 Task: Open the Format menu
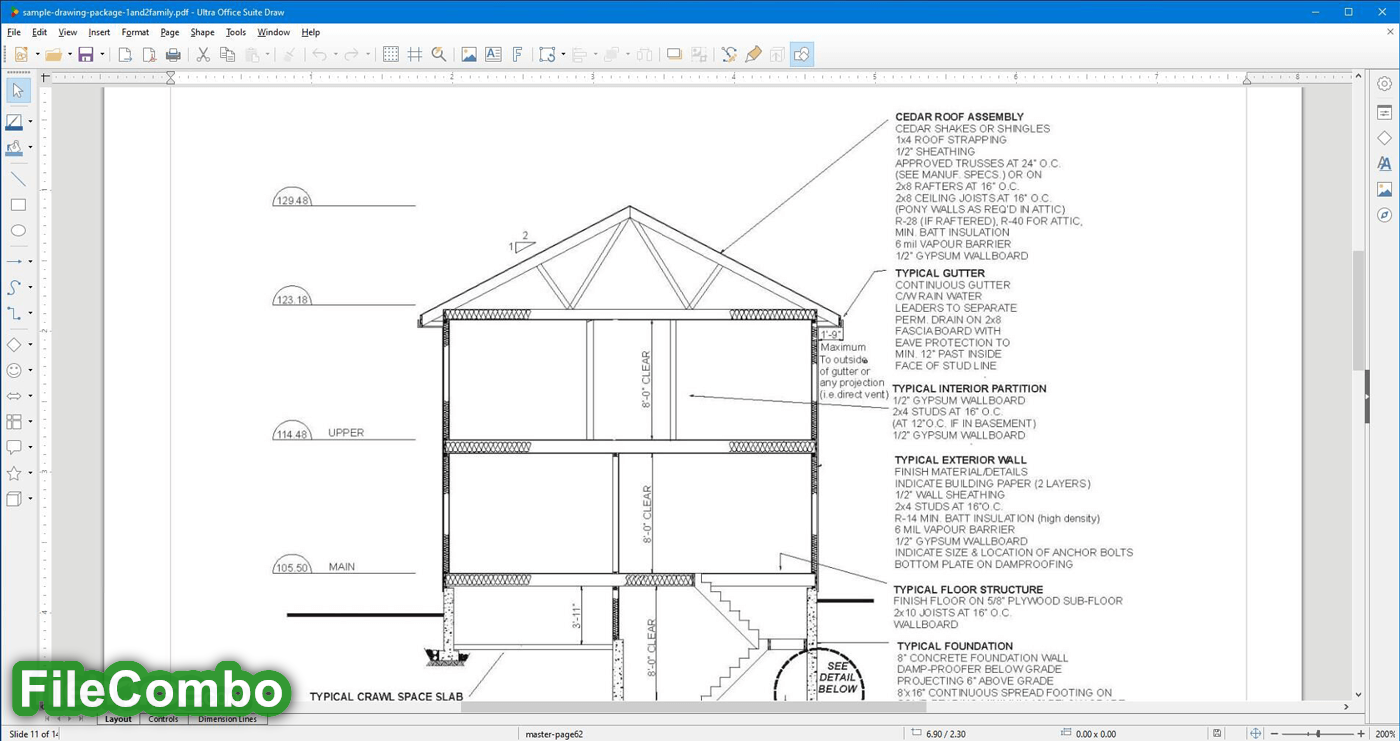click(x=135, y=32)
